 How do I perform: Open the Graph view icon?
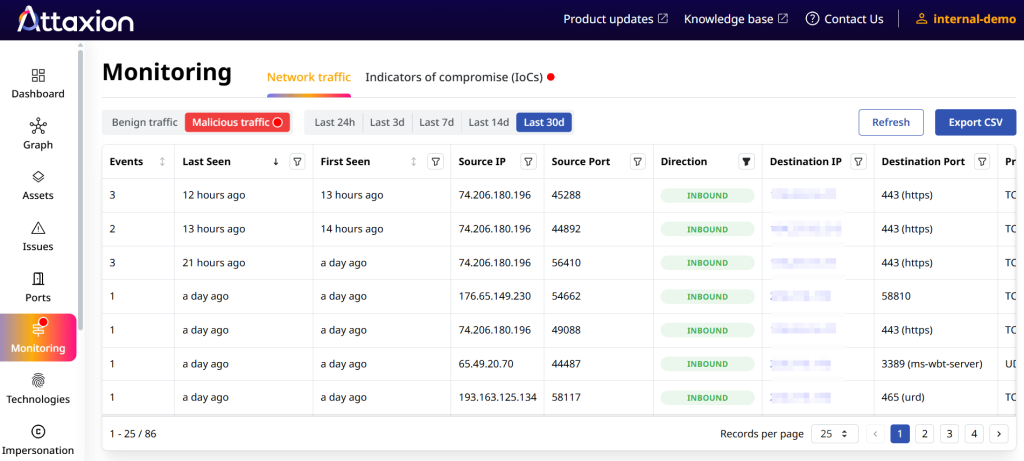[x=38, y=125]
